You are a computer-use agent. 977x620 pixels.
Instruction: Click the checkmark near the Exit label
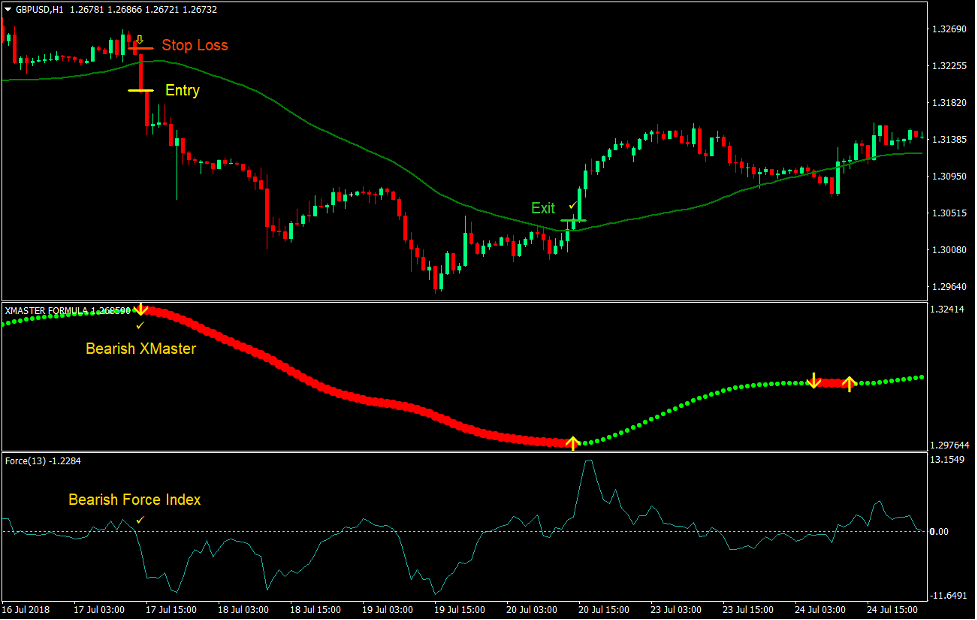pyautogui.click(x=572, y=205)
